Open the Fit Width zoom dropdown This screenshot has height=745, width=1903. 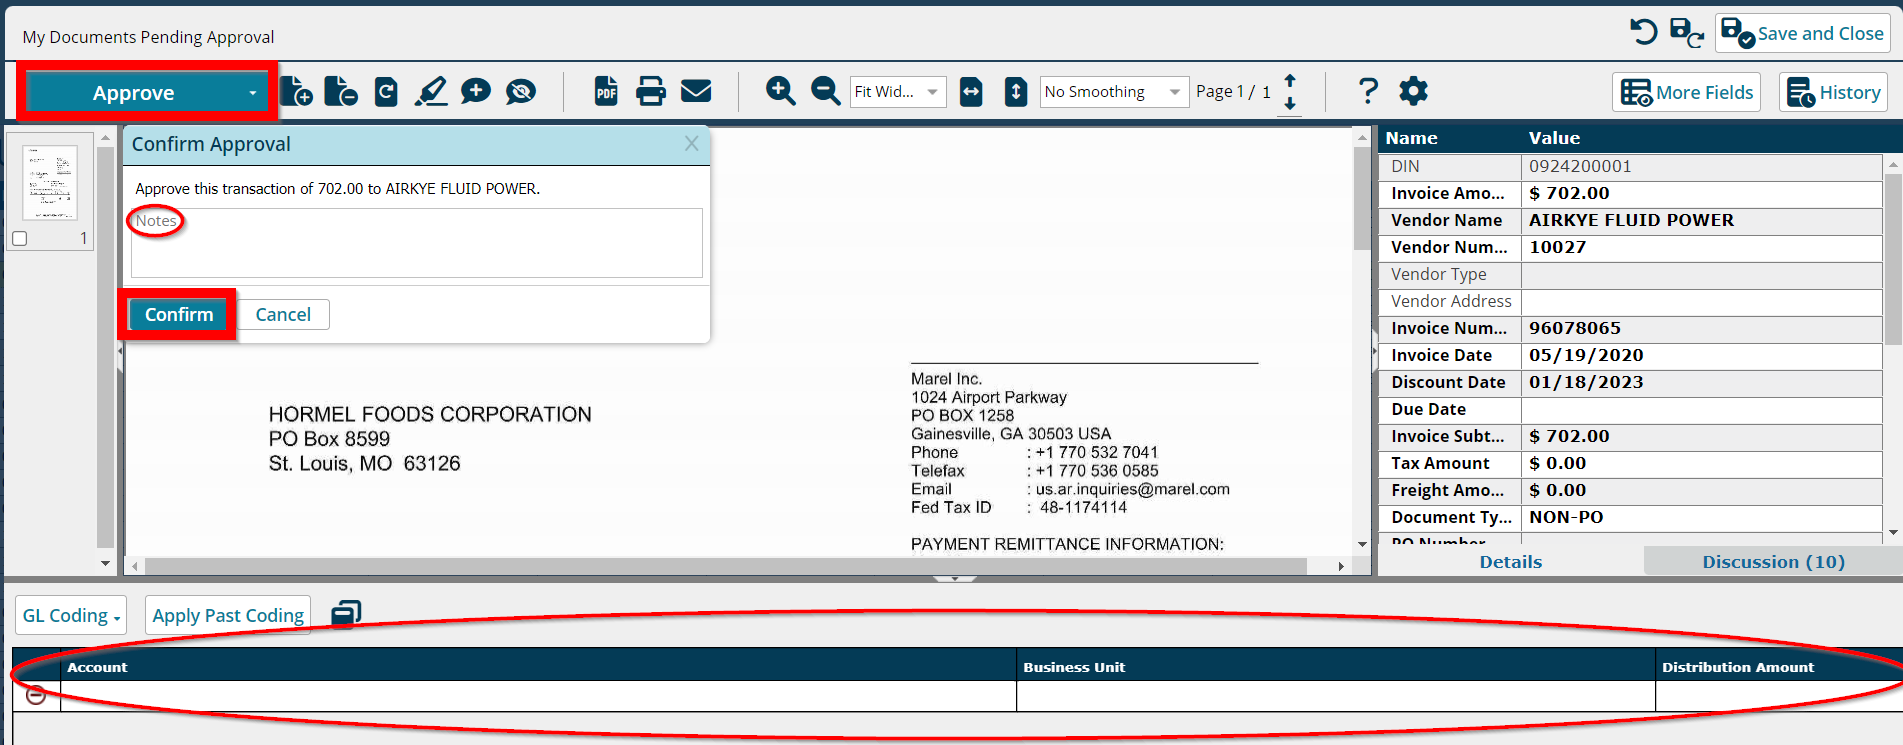pyautogui.click(x=897, y=92)
